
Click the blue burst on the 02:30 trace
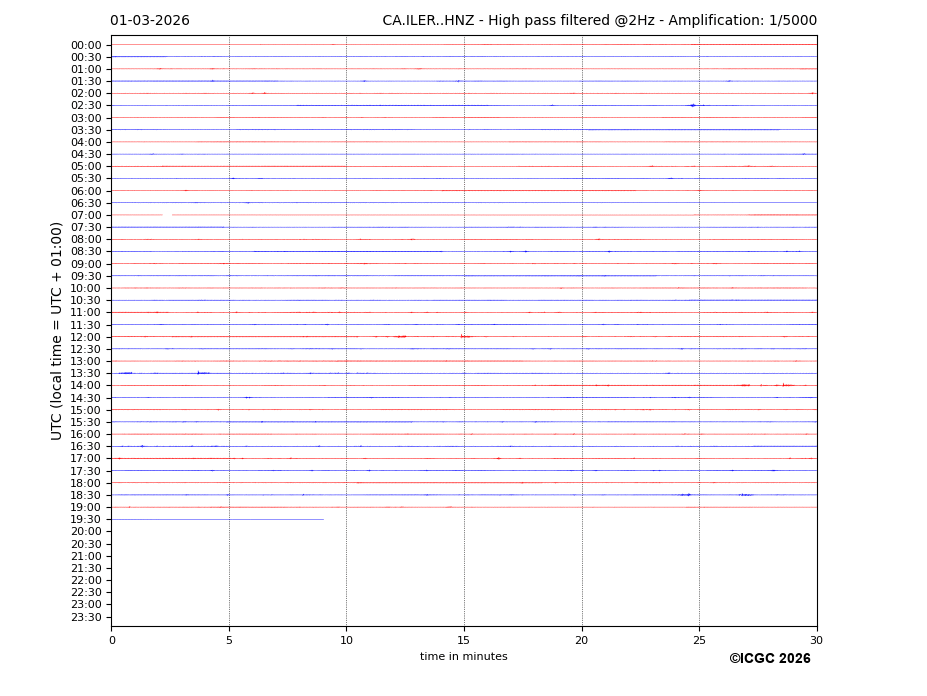click(692, 105)
